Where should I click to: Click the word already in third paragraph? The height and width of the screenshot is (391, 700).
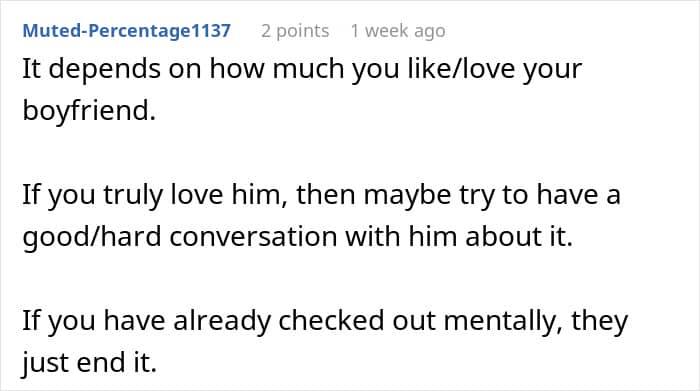point(222,321)
